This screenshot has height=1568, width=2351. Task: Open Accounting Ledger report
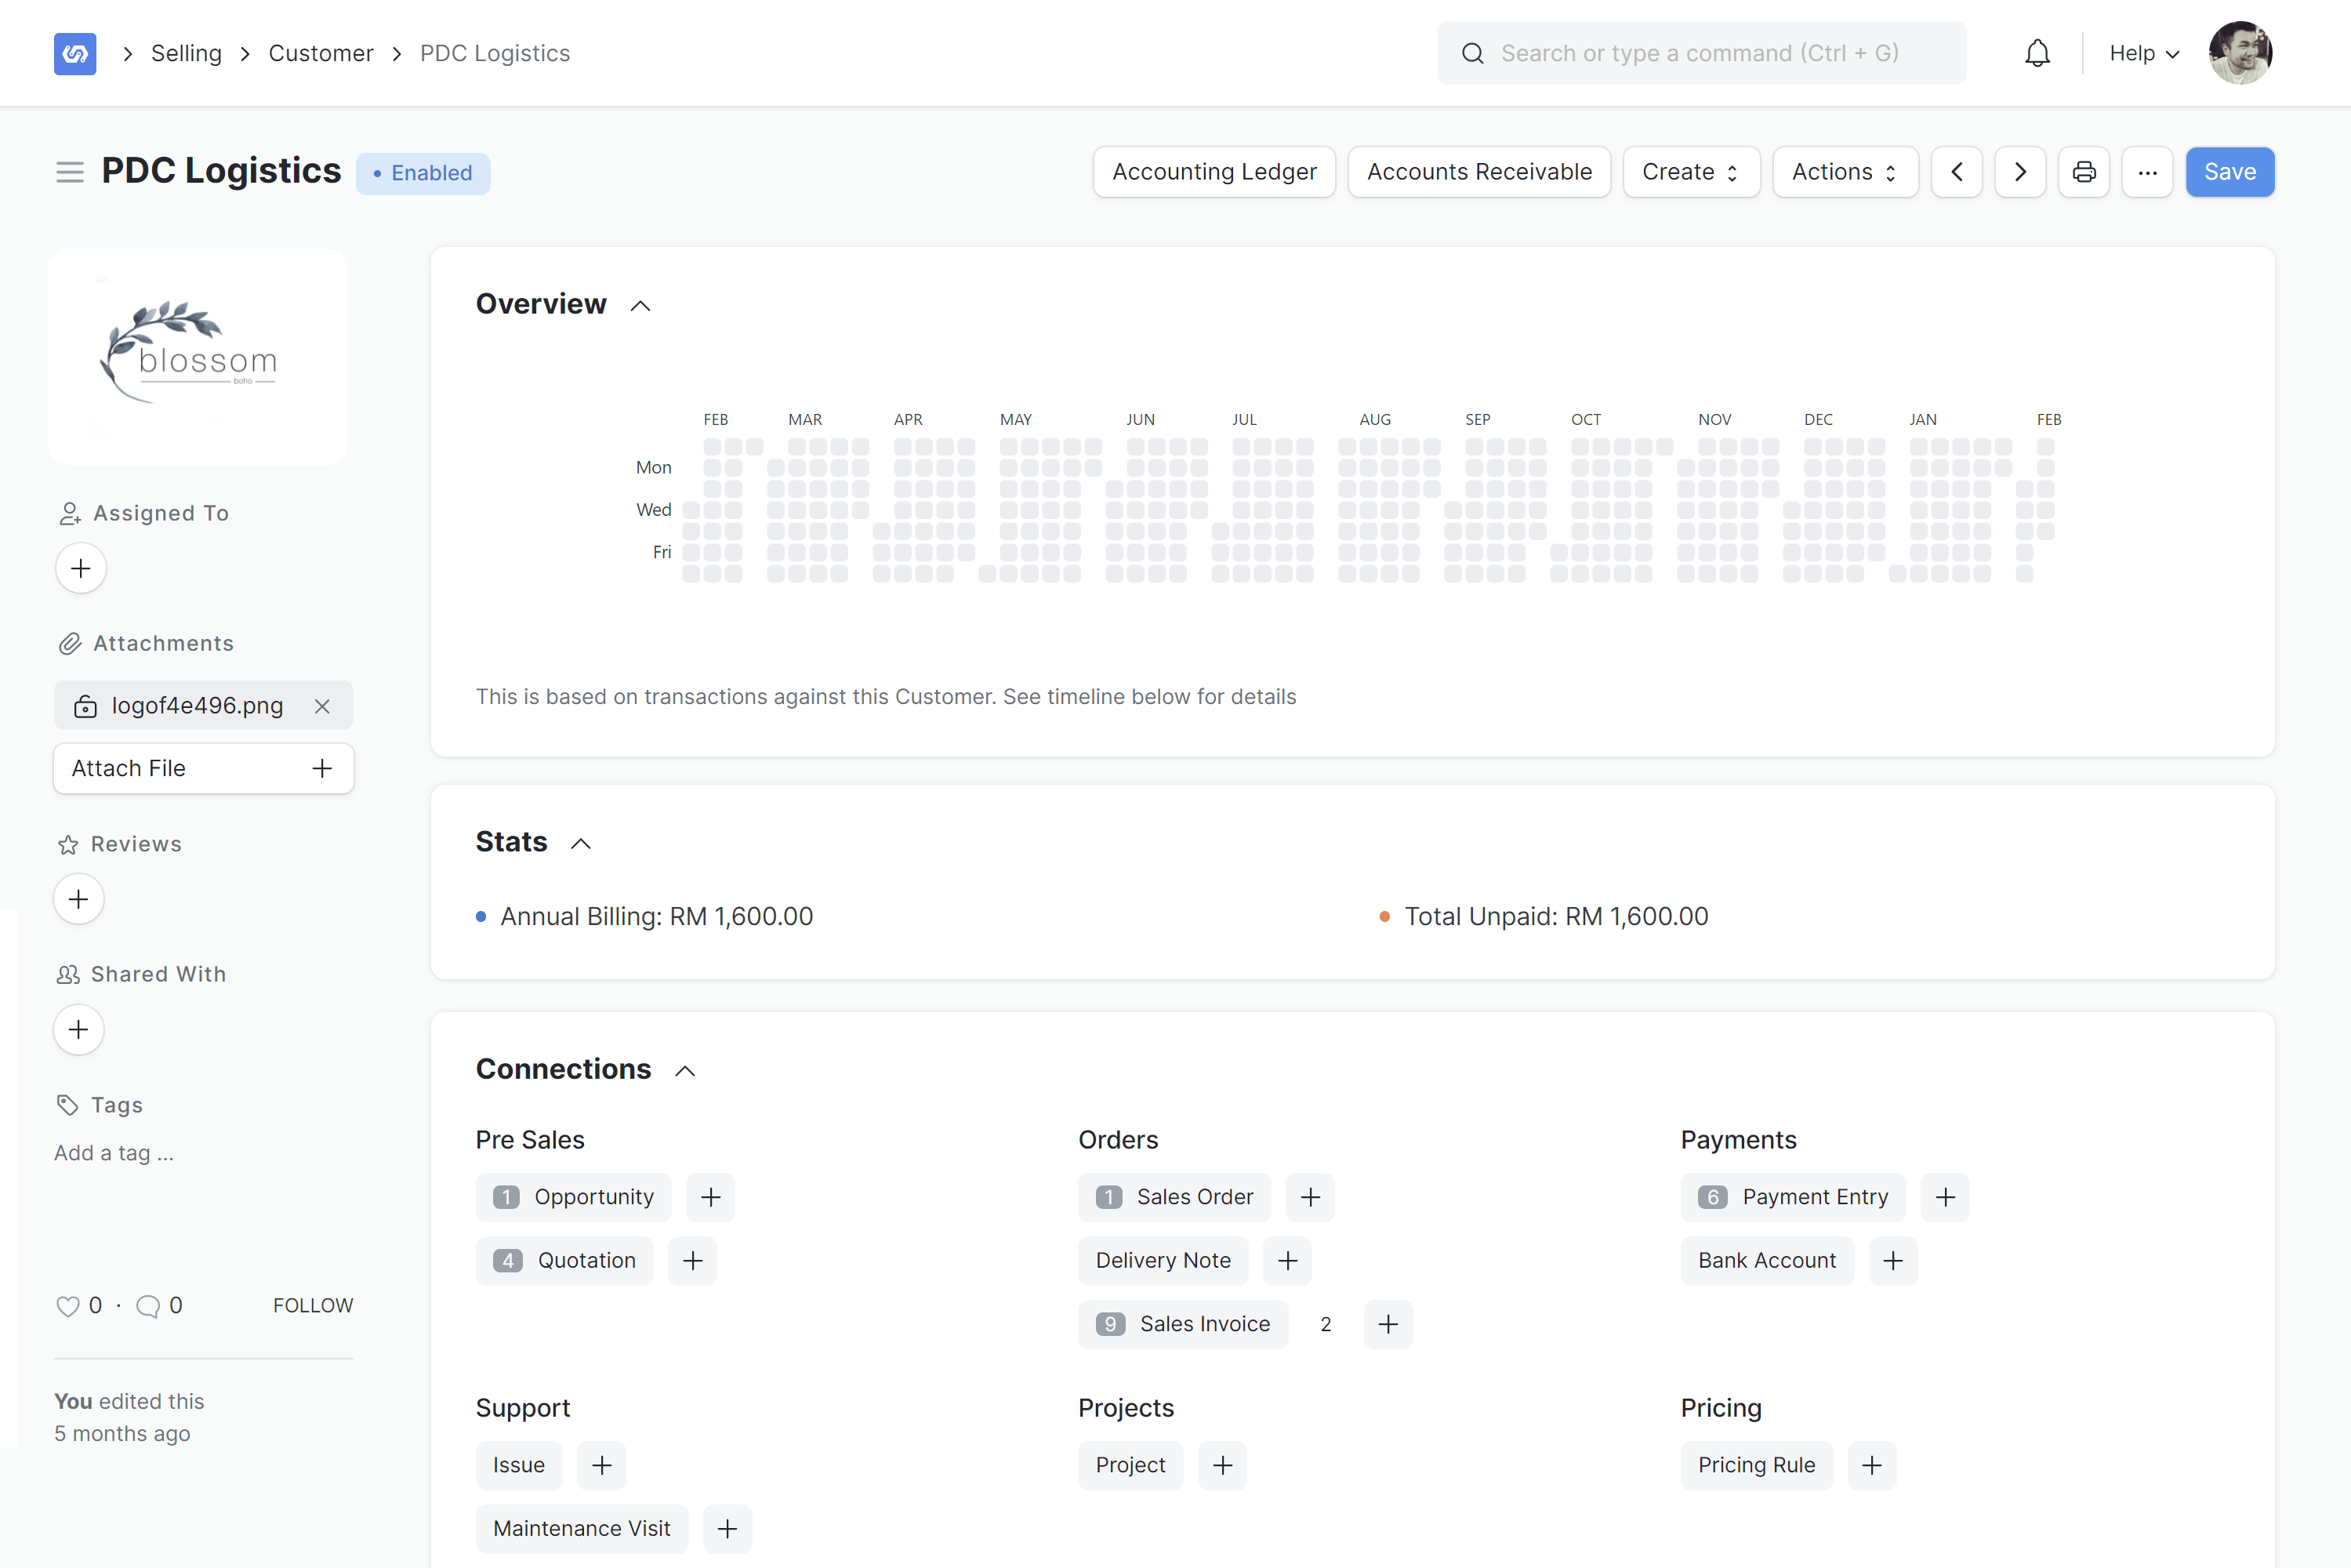[1214, 172]
